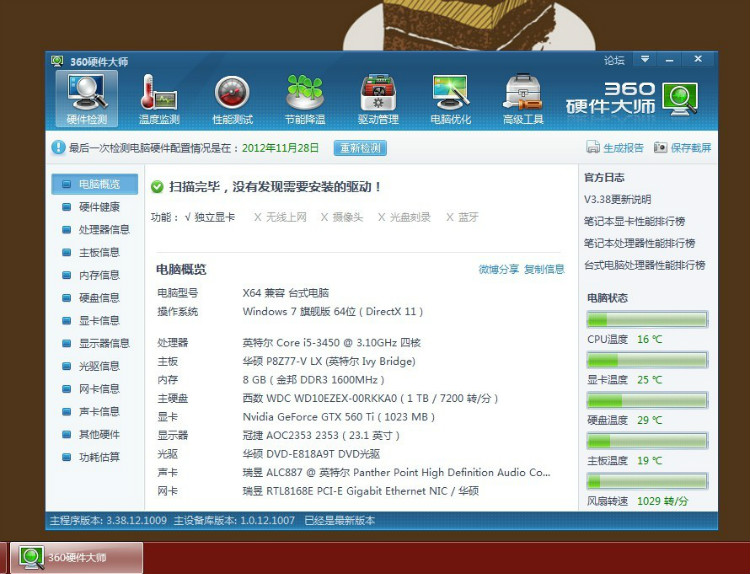Open 性能测试 performance test

tap(232, 99)
